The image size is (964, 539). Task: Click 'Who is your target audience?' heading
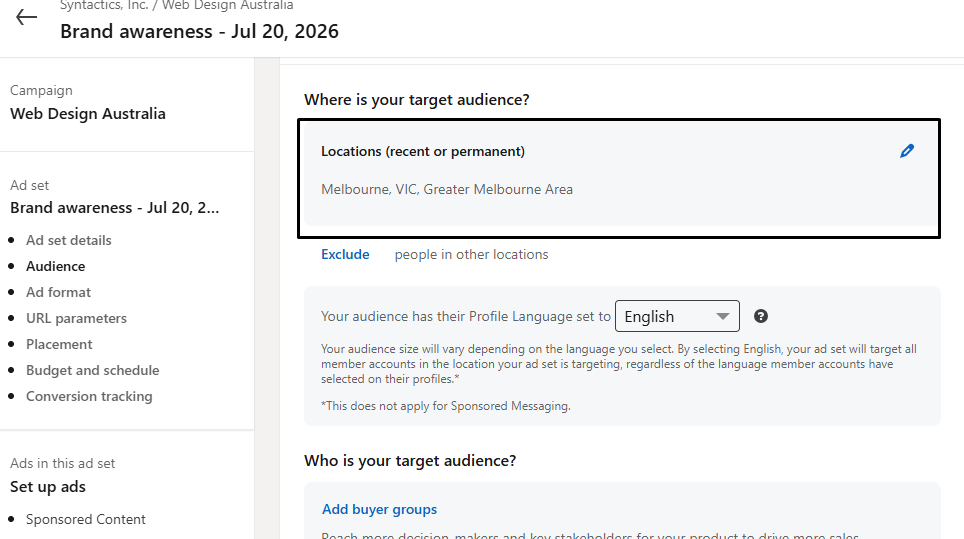coord(410,461)
